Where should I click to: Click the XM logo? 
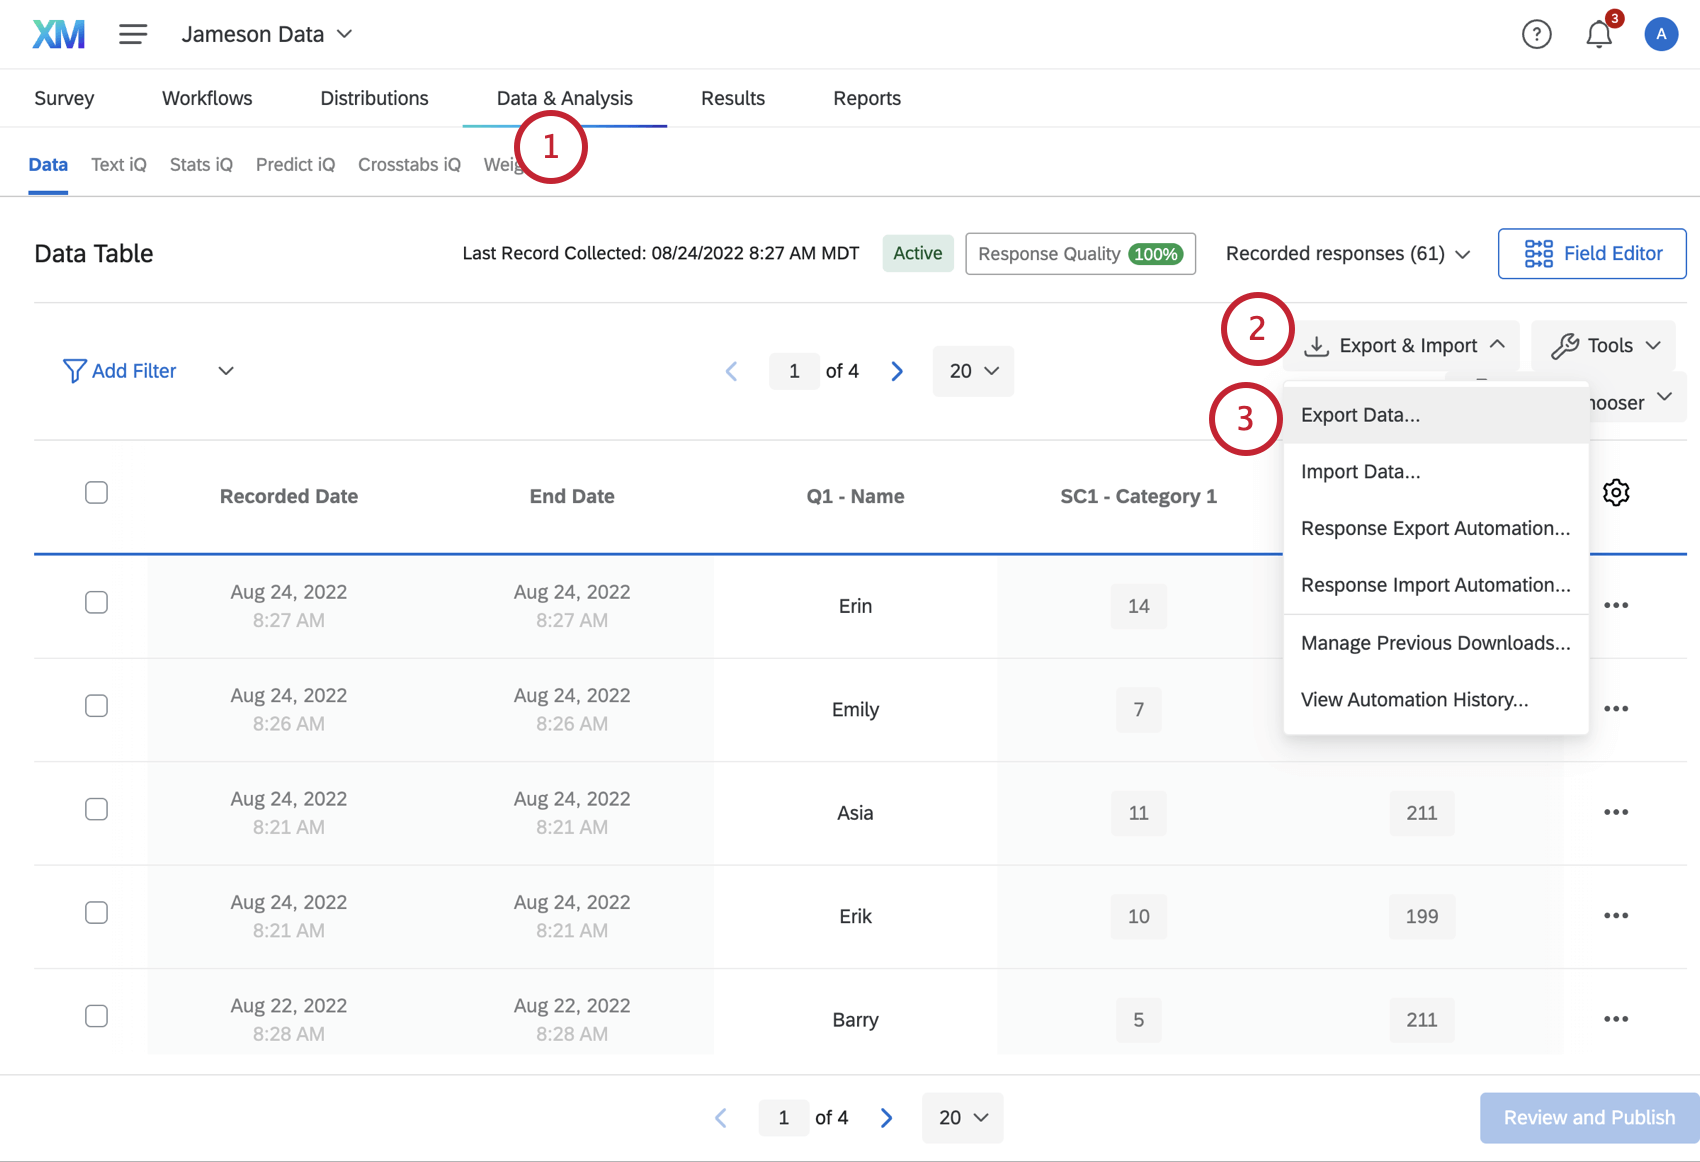coord(57,33)
